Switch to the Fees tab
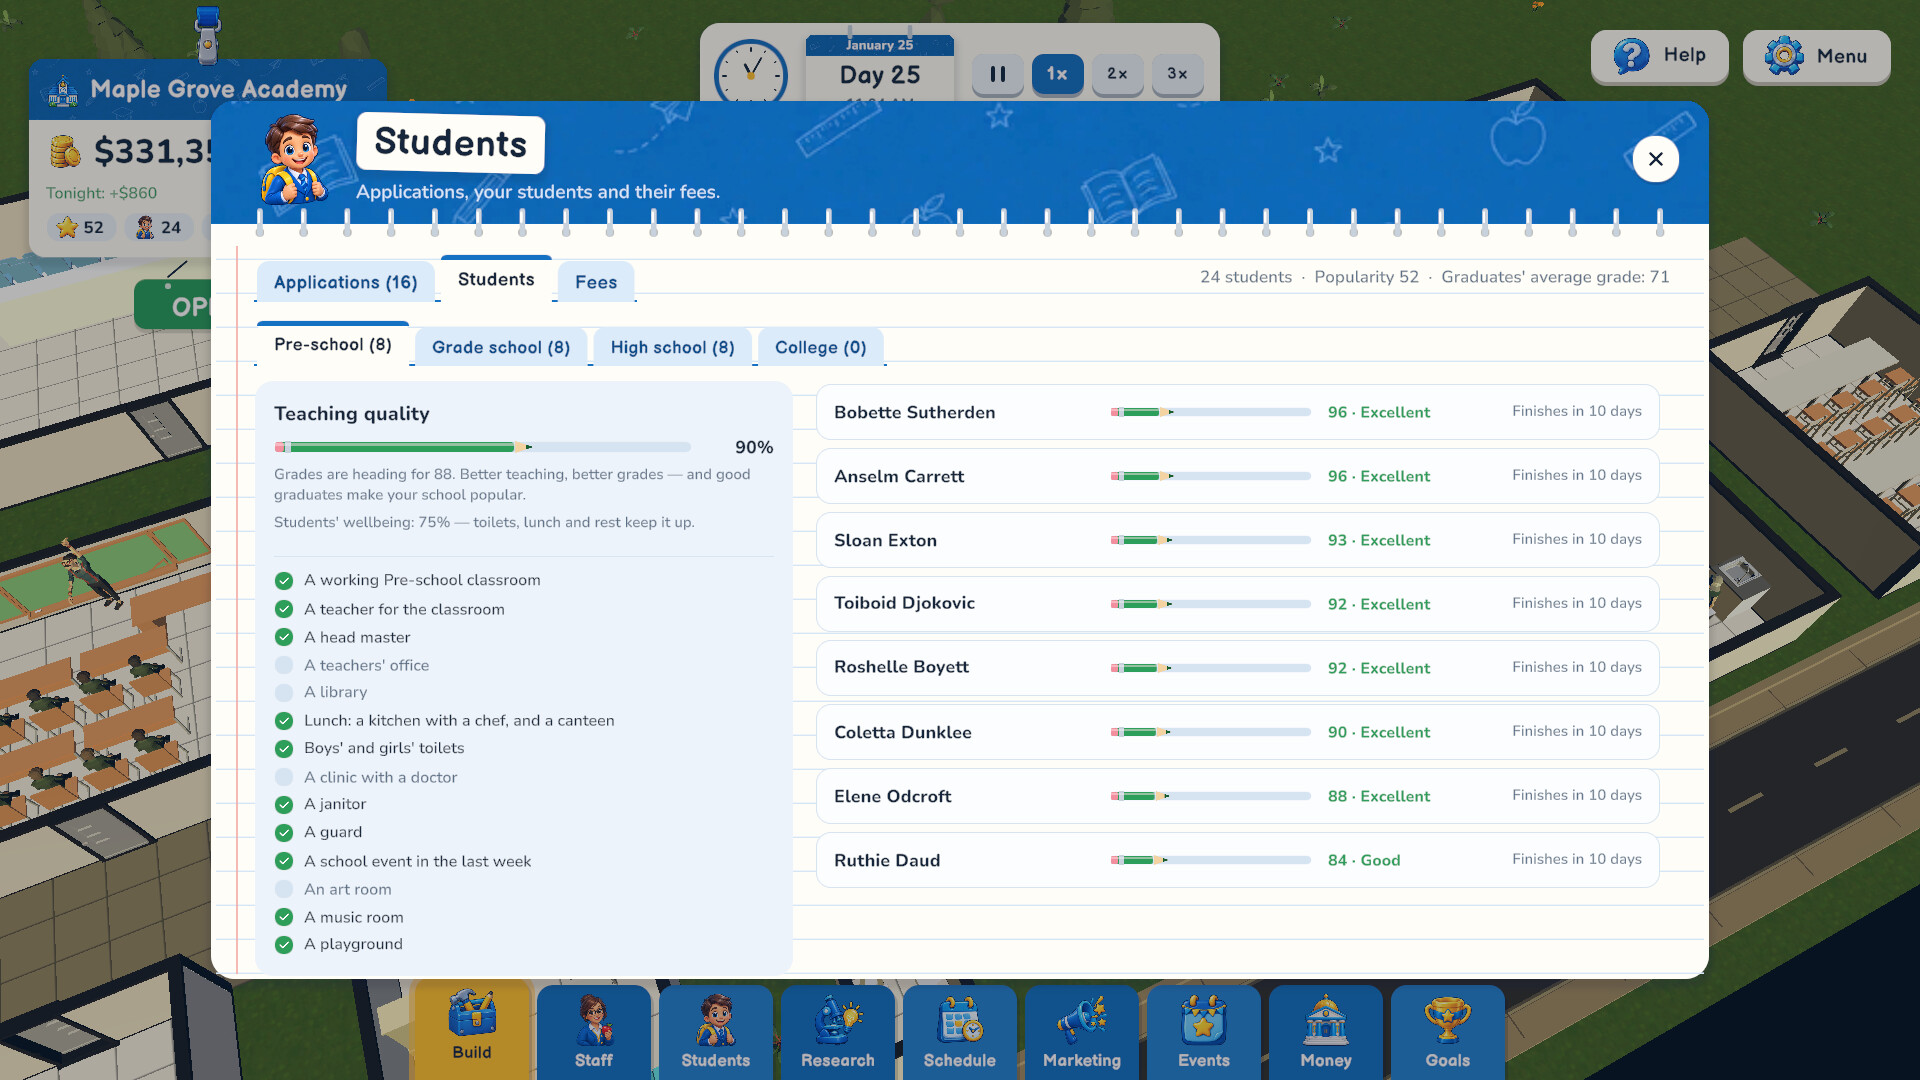Image resolution: width=1920 pixels, height=1080 pixels. point(596,282)
